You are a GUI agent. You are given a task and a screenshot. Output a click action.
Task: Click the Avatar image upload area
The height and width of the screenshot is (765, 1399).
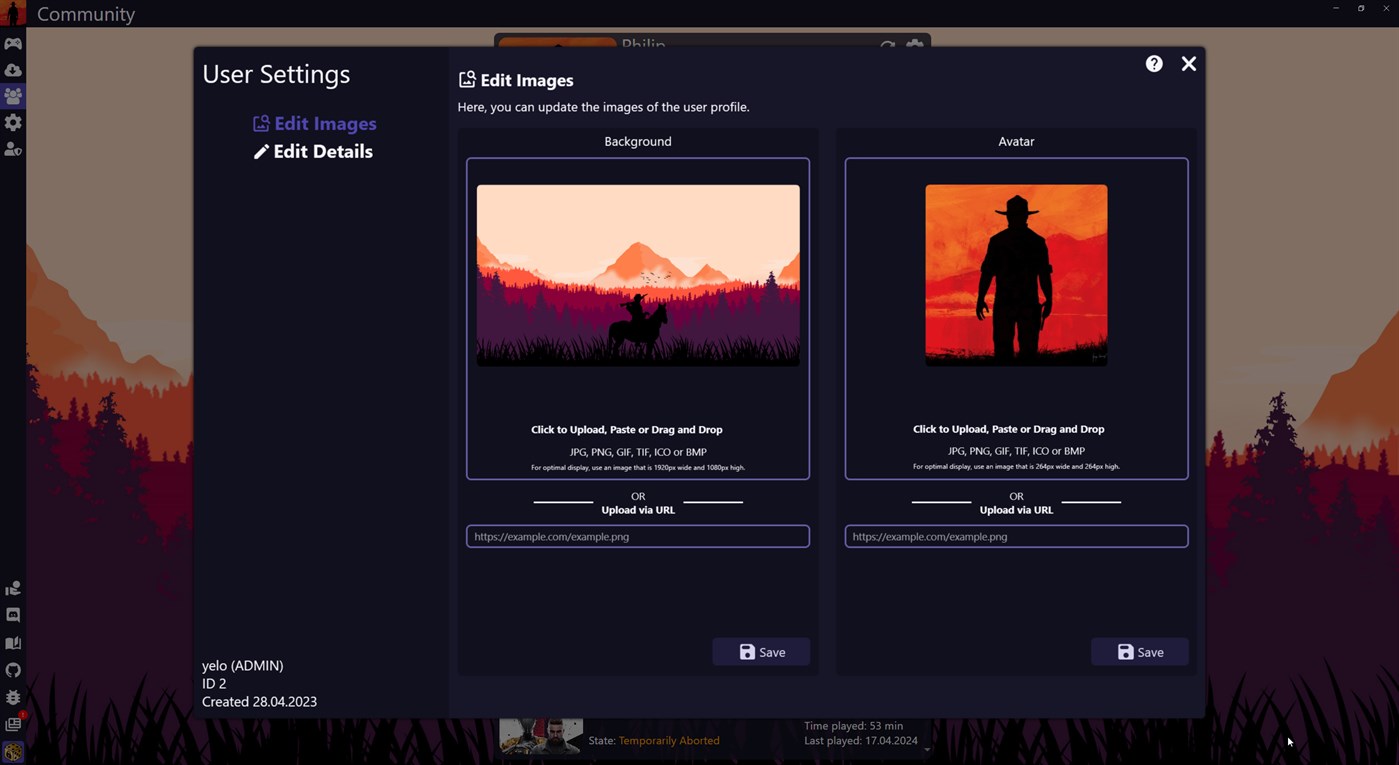tap(1016, 319)
